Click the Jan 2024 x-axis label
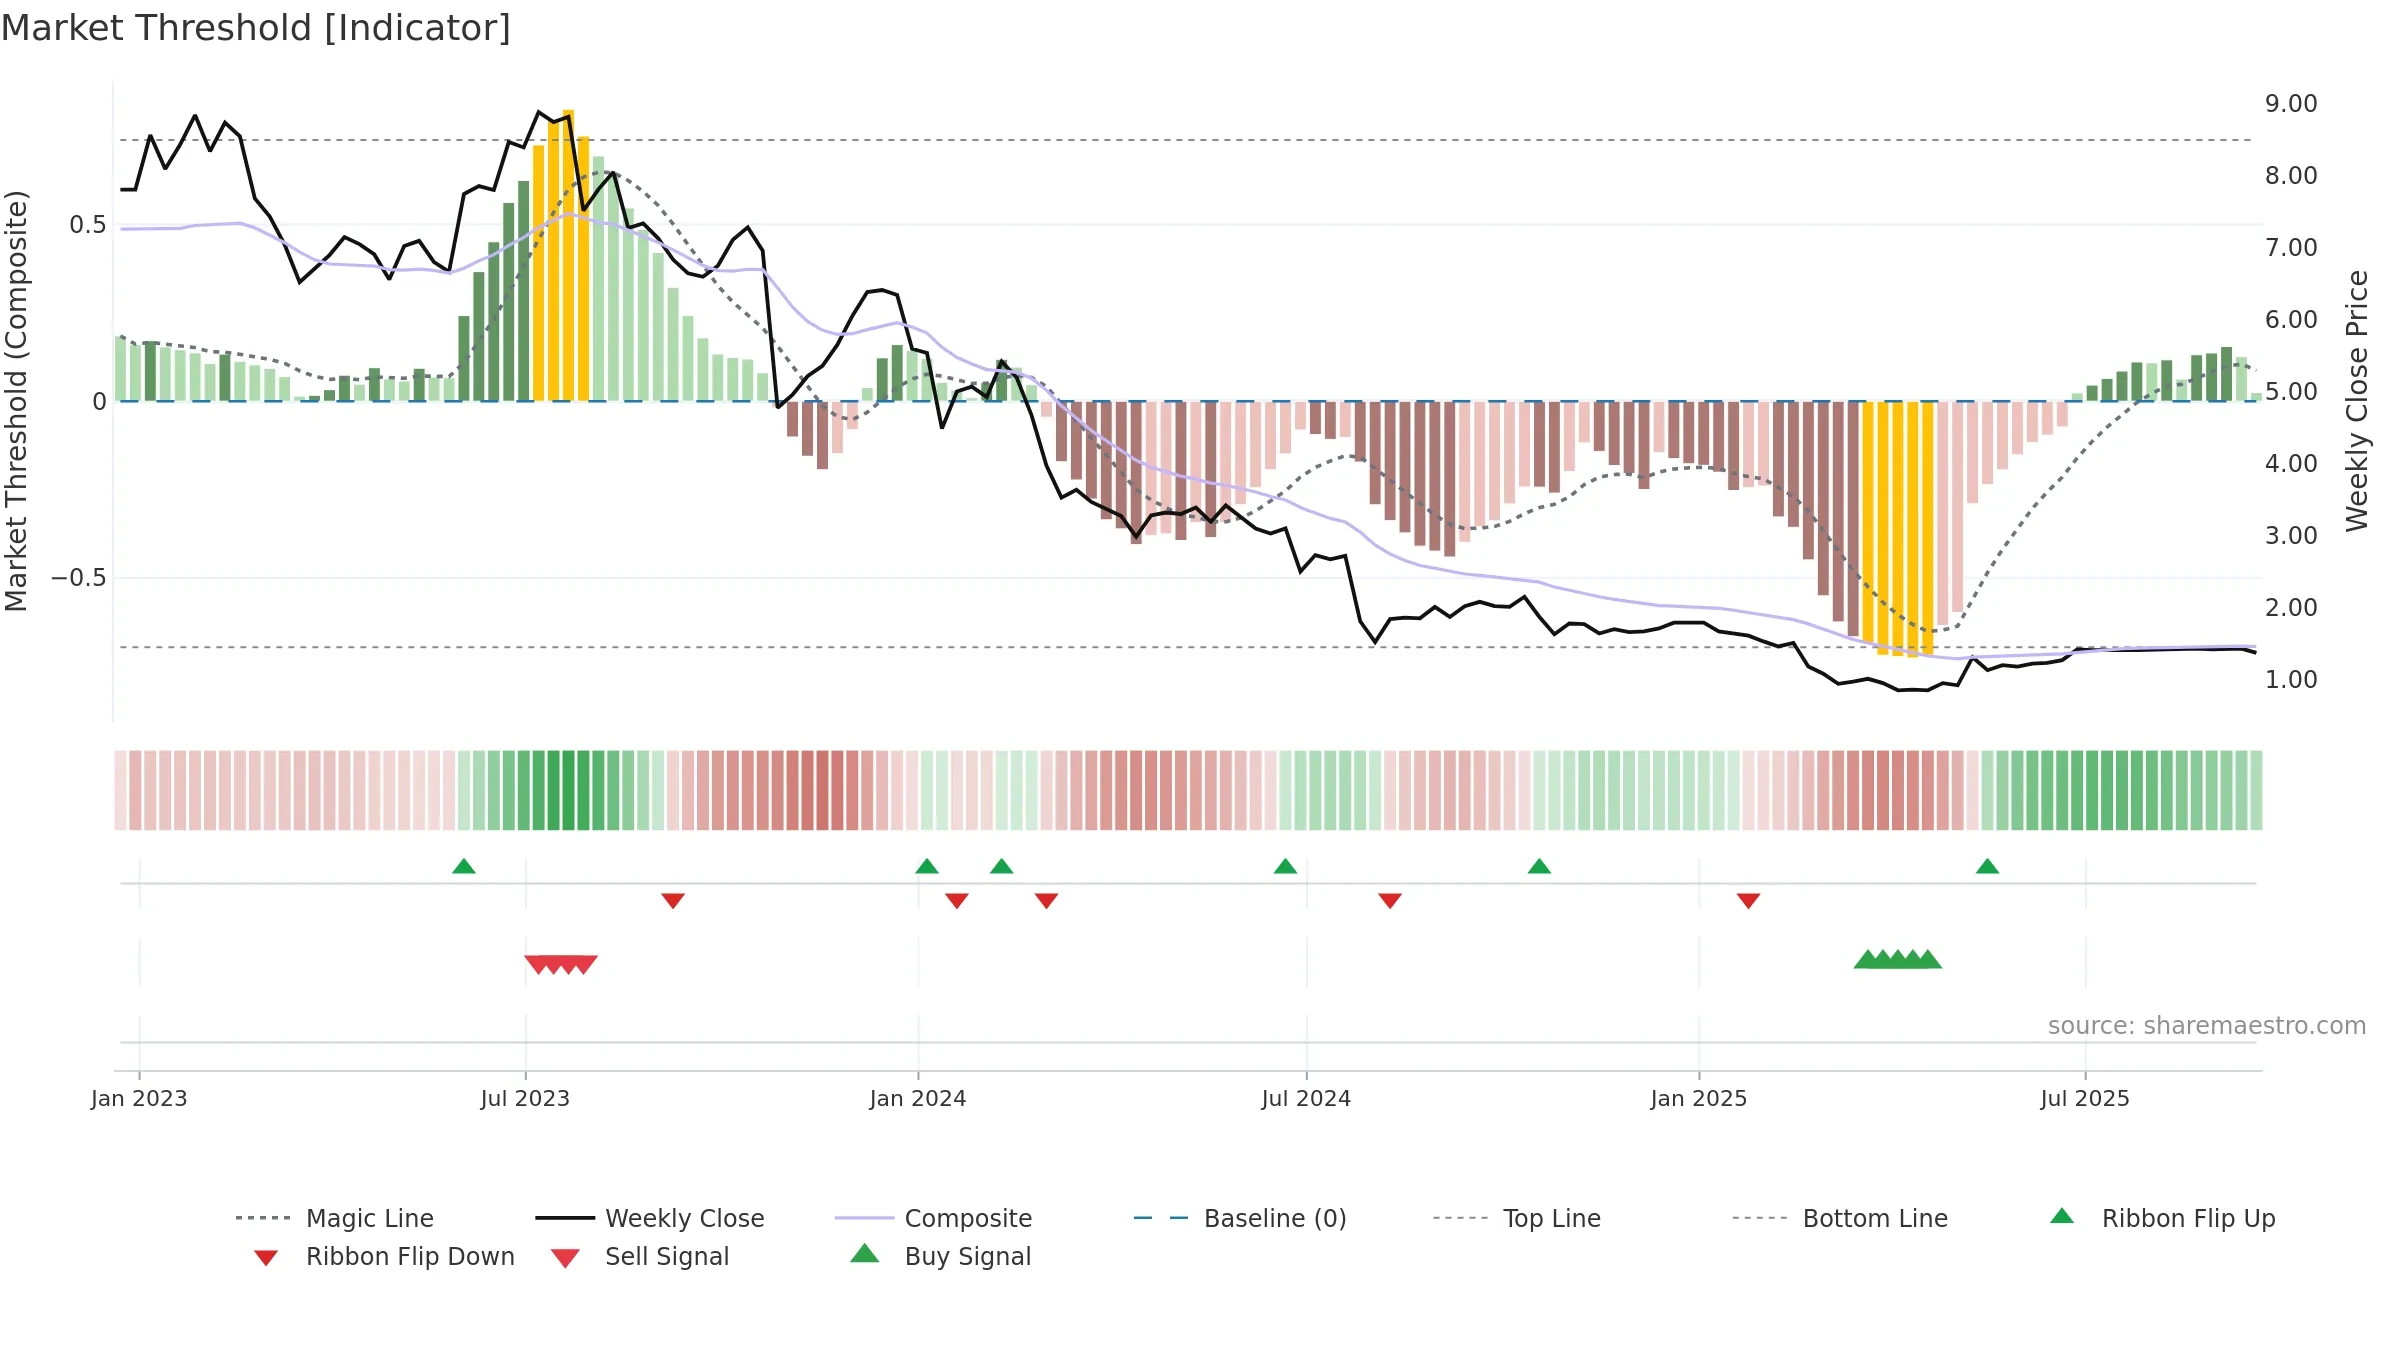The image size is (2400, 1350). 918,1098
